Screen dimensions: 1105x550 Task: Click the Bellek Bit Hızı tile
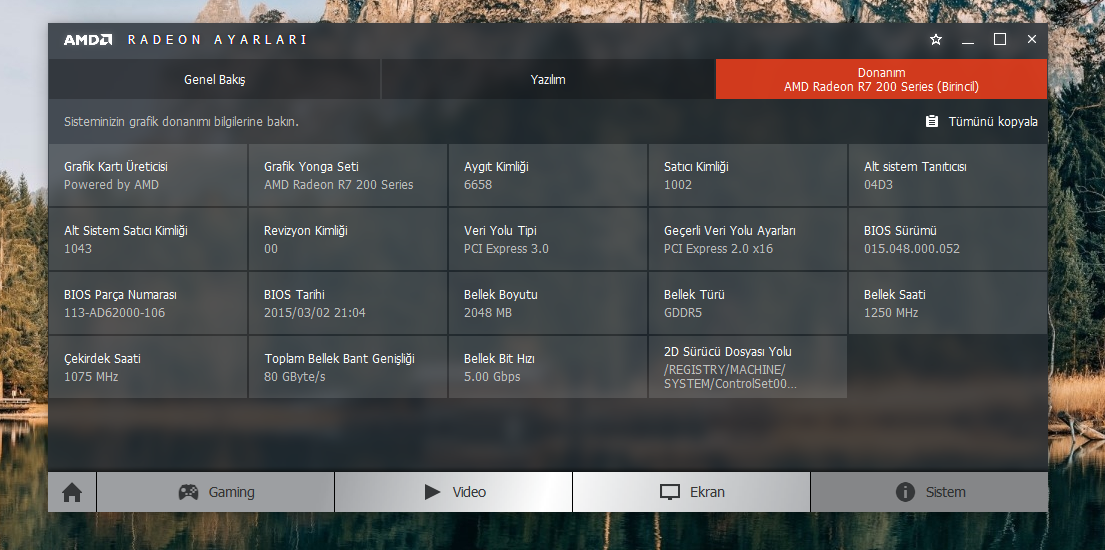click(548, 367)
